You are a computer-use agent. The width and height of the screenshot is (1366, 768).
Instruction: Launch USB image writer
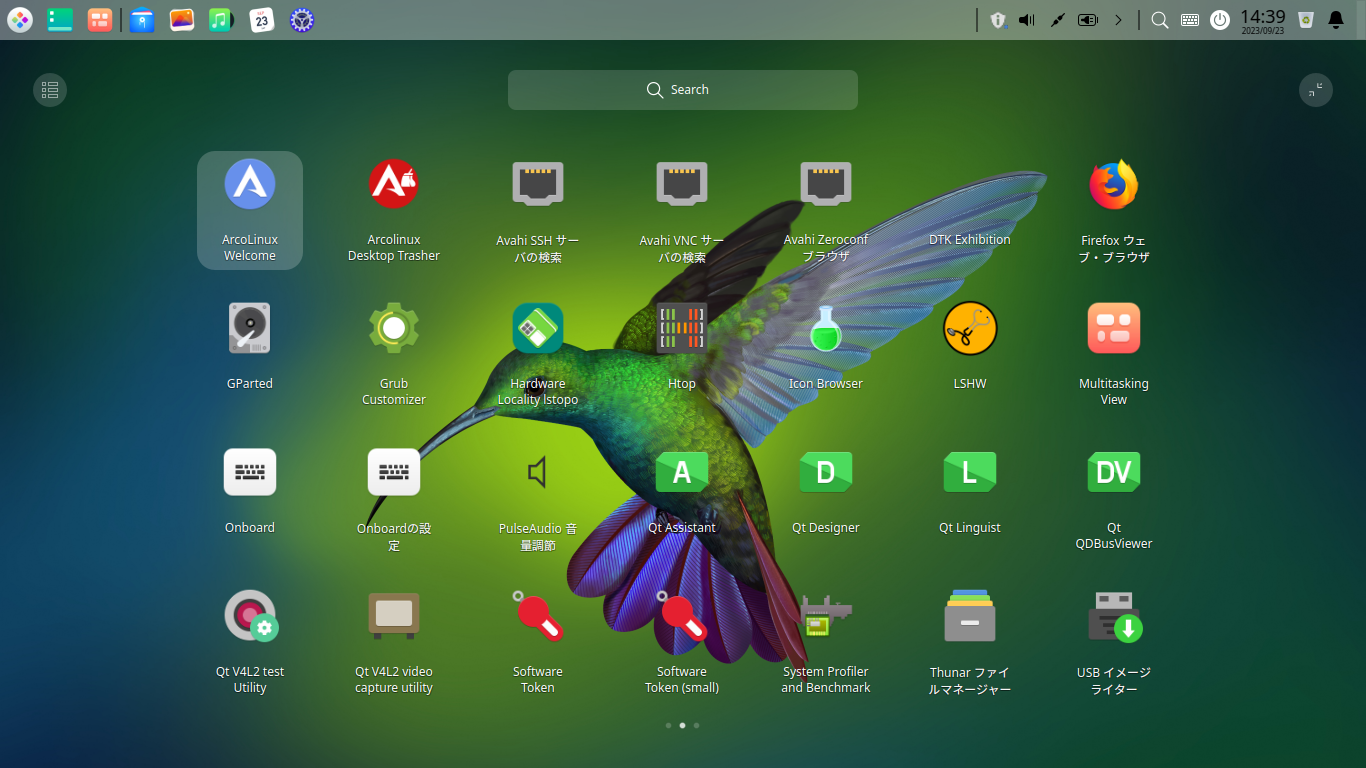[x=1114, y=642]
